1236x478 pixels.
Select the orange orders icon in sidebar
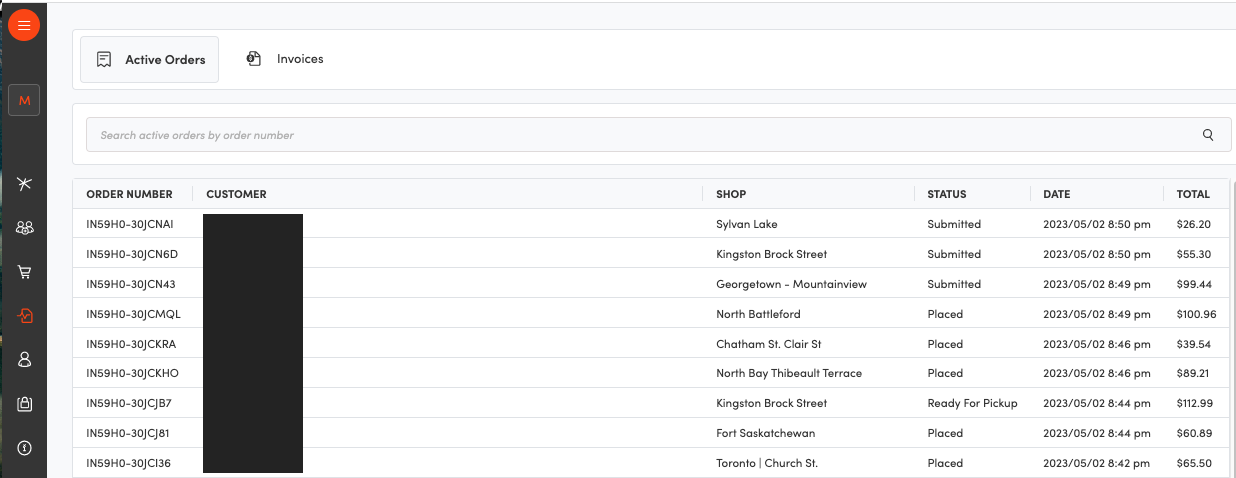[25, 316]
